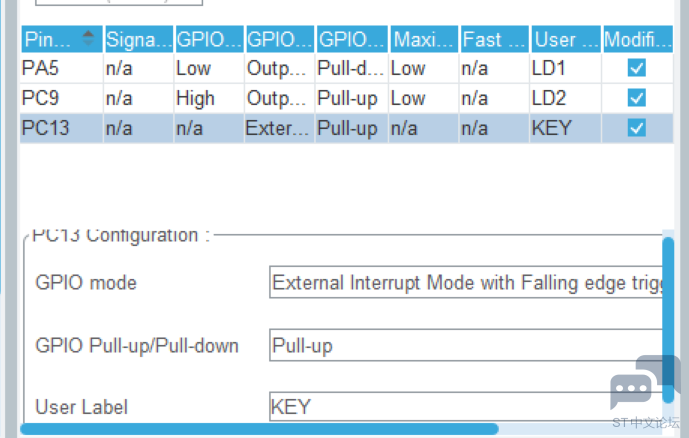The image size is (689, 438).
Task: Click the User Label field containing KEY
Action: click(466, 406)
